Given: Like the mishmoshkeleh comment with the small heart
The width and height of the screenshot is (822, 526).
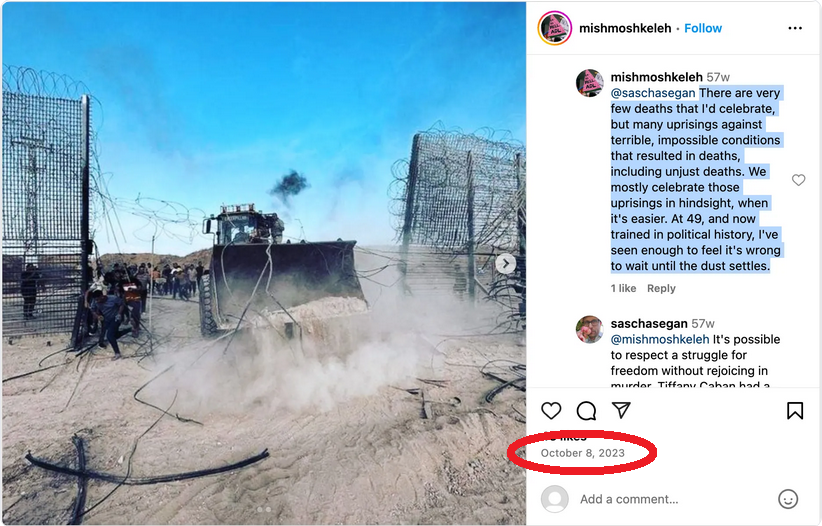Looking at the screenshot, I should coord(798,180).
